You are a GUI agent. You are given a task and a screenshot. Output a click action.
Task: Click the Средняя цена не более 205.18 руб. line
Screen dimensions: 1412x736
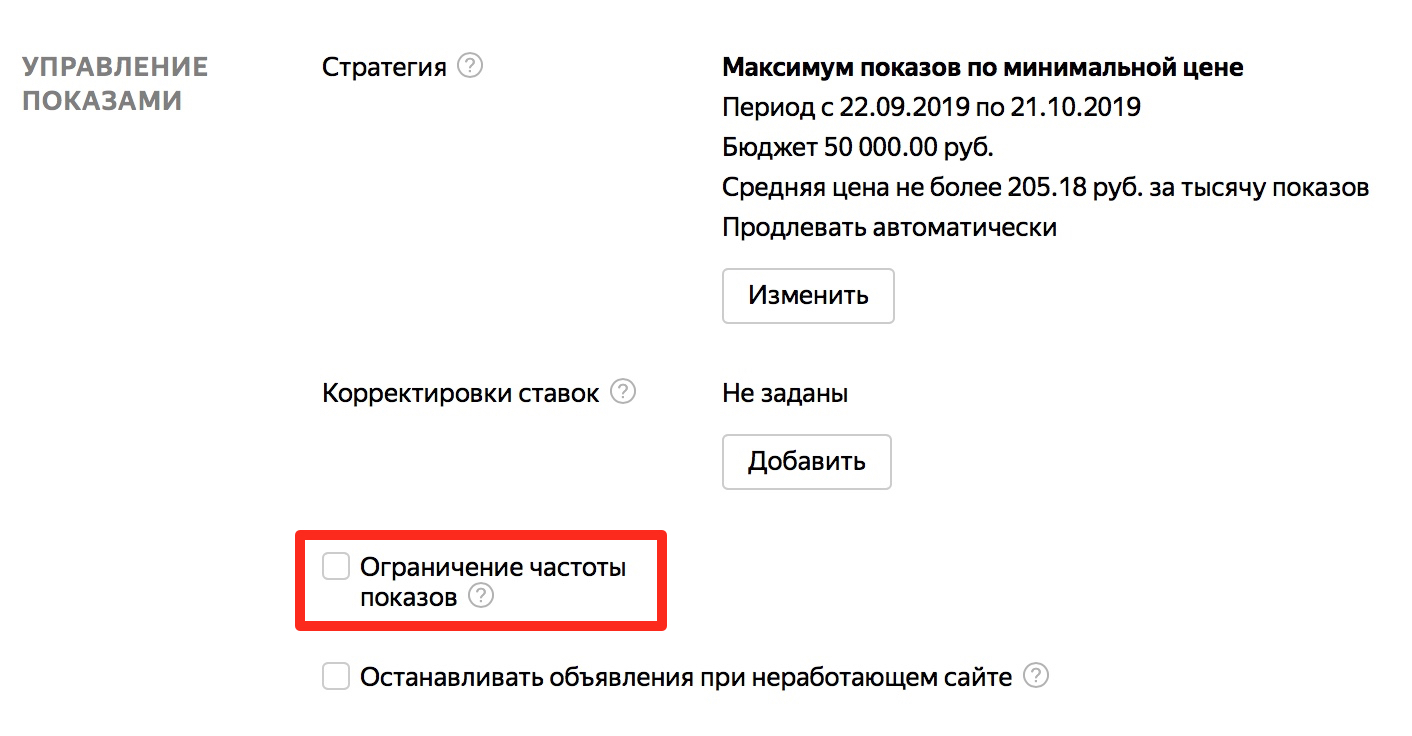click(x=1045, y=187)
